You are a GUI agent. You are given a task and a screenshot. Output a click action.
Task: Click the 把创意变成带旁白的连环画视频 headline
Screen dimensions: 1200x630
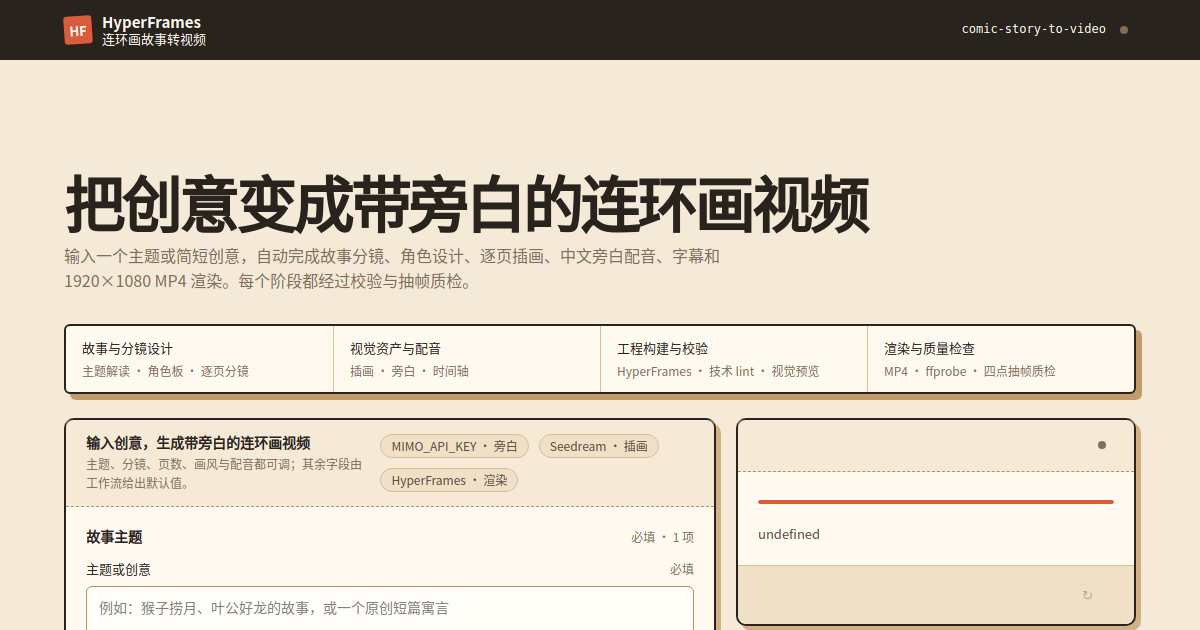(467, 205)
